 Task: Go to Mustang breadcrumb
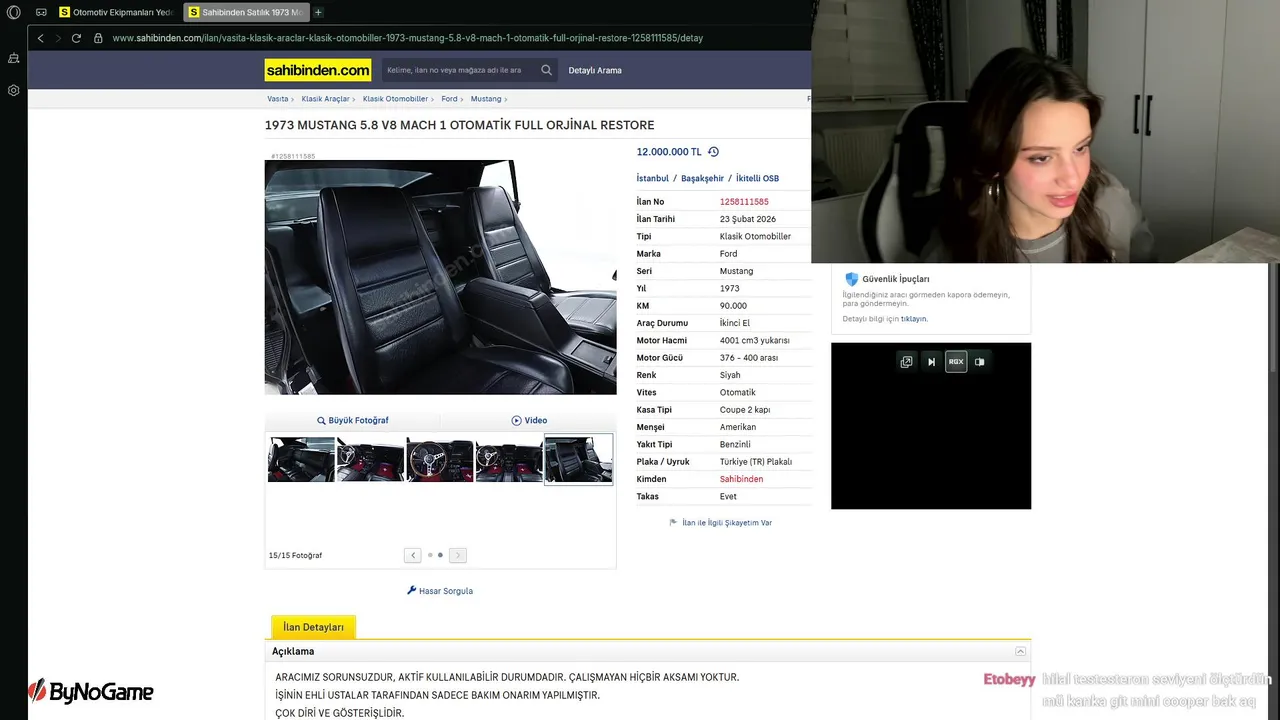pyautogui.click(x=486, y=99)
